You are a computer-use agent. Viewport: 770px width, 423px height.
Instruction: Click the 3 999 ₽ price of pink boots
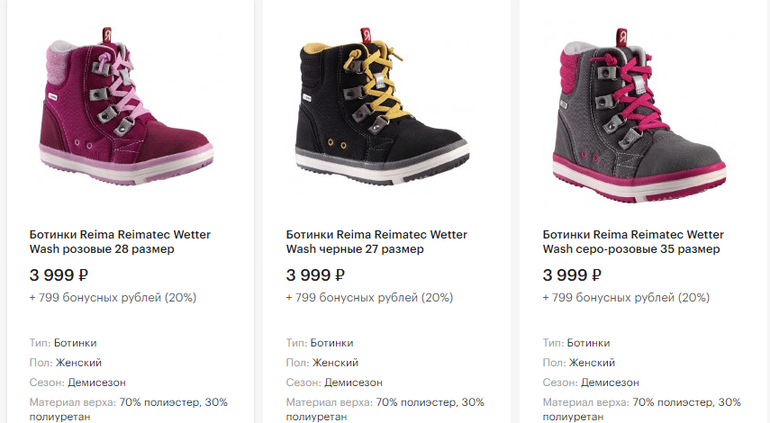click(59, 275)
